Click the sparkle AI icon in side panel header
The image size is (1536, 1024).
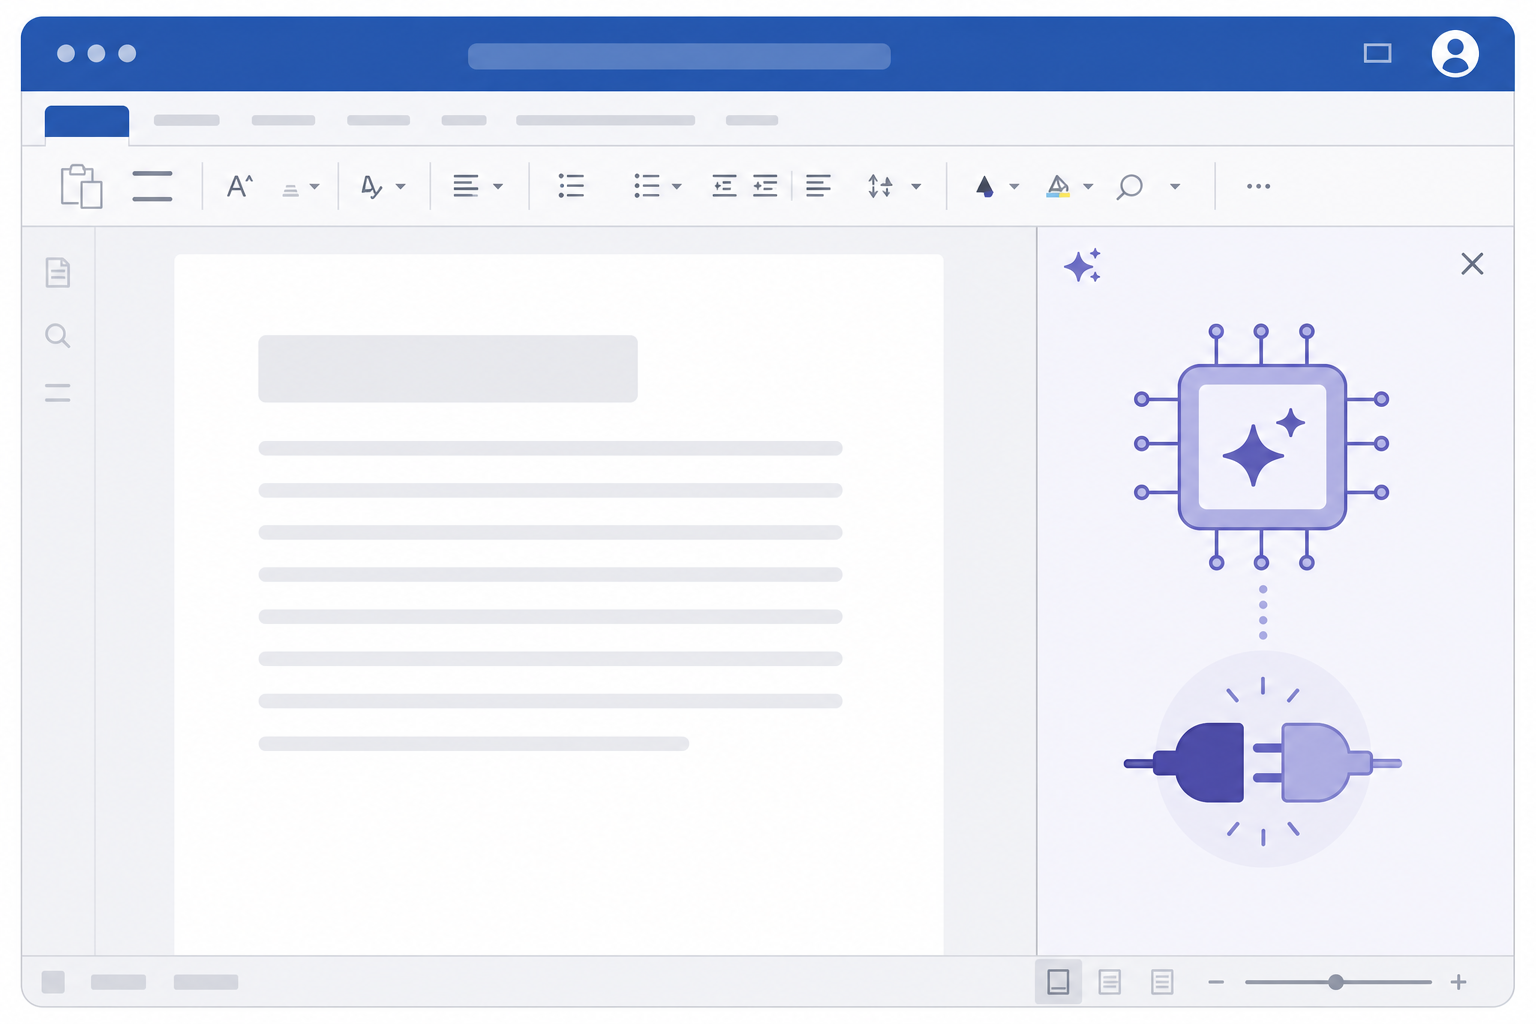(x=1083, y=266)
